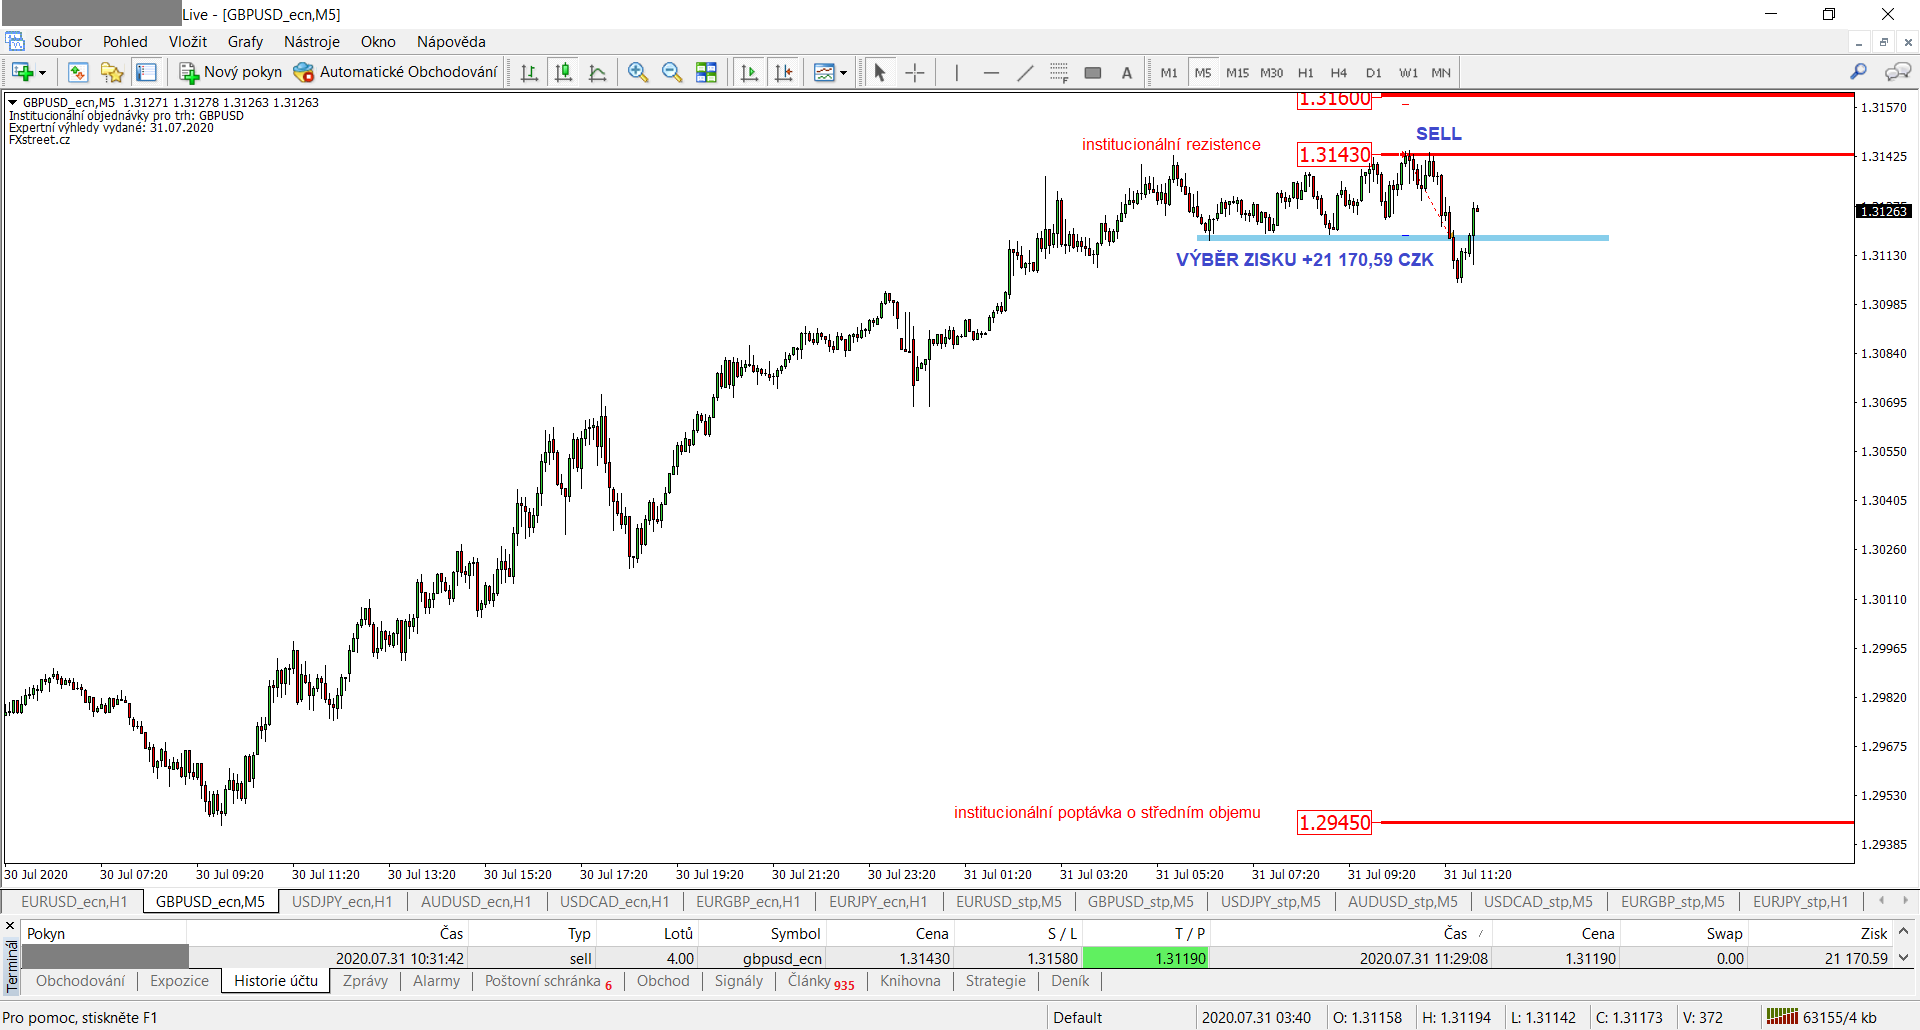The width and height of the screenshot is (1920, 1030).
Task: Switch to EURUSD_ecn,H1 chart tab
Action: [74, 902]
